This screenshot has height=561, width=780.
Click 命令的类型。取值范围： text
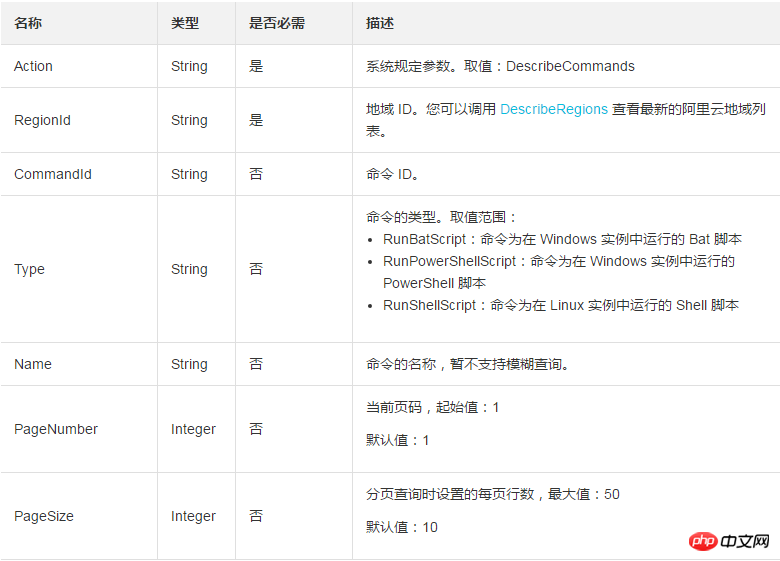coord(442,217)
